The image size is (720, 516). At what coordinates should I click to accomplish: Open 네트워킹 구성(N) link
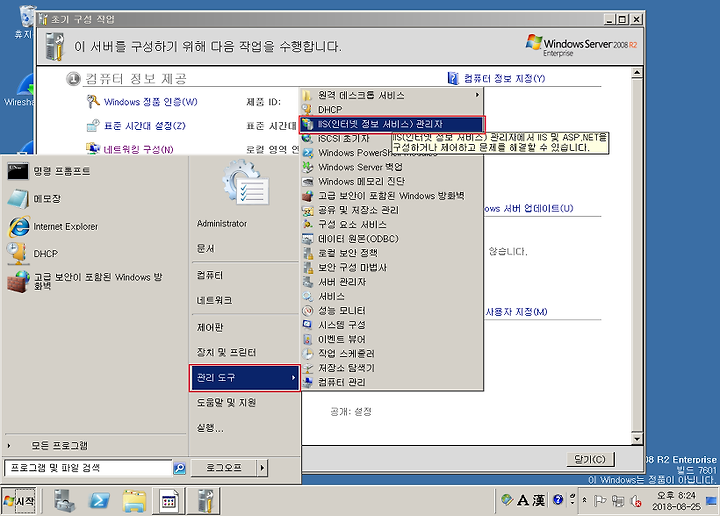tap(138, 149)
